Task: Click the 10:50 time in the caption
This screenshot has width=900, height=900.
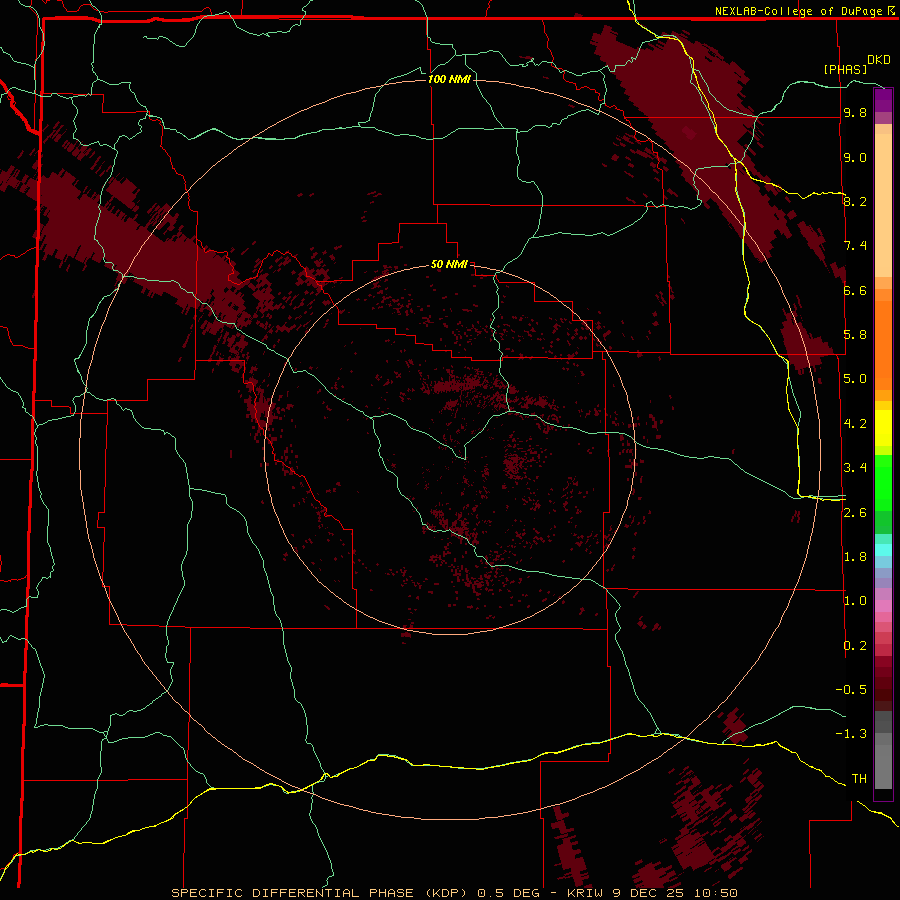Action: click(715, 893)
